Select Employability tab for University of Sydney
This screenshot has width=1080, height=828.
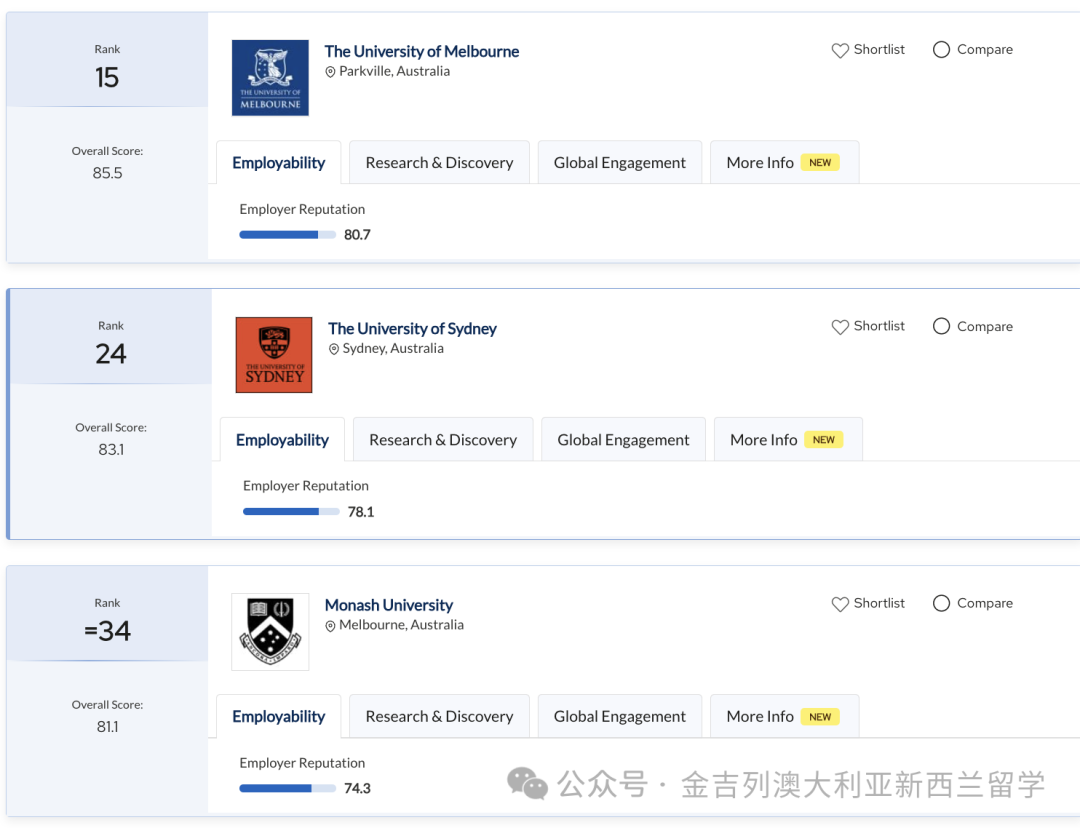pyautogui.click(x=282, y=440)
